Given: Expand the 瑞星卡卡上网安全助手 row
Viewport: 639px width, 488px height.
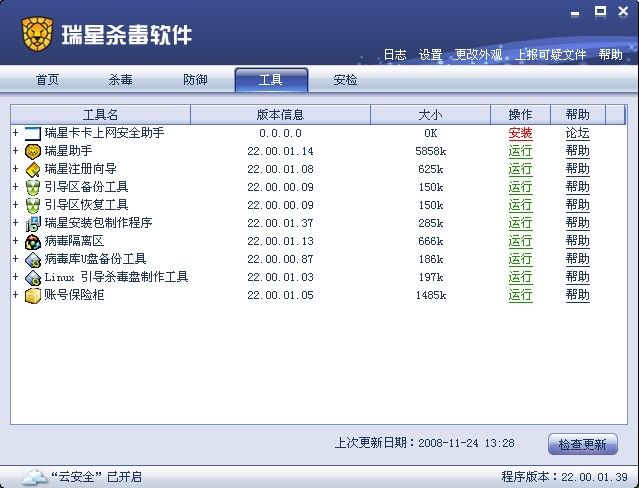Looking at the screenshot, I should coord(15,133).
